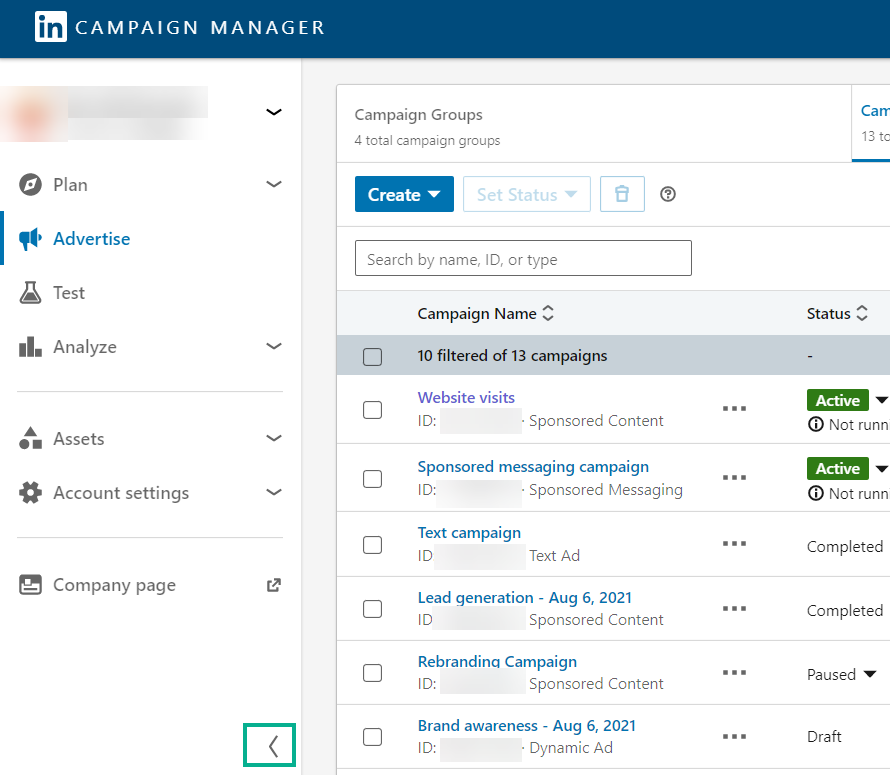Open Test via the flask icon
Screen dimensions: 890x775
pos(30,292)
